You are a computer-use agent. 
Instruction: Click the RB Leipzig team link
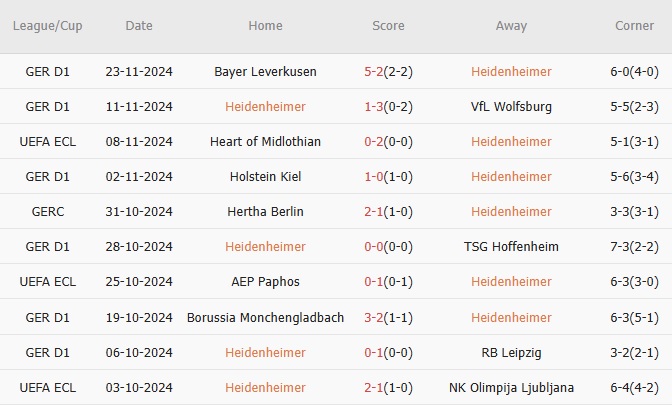pyautogui.click(x=511, y=352)
